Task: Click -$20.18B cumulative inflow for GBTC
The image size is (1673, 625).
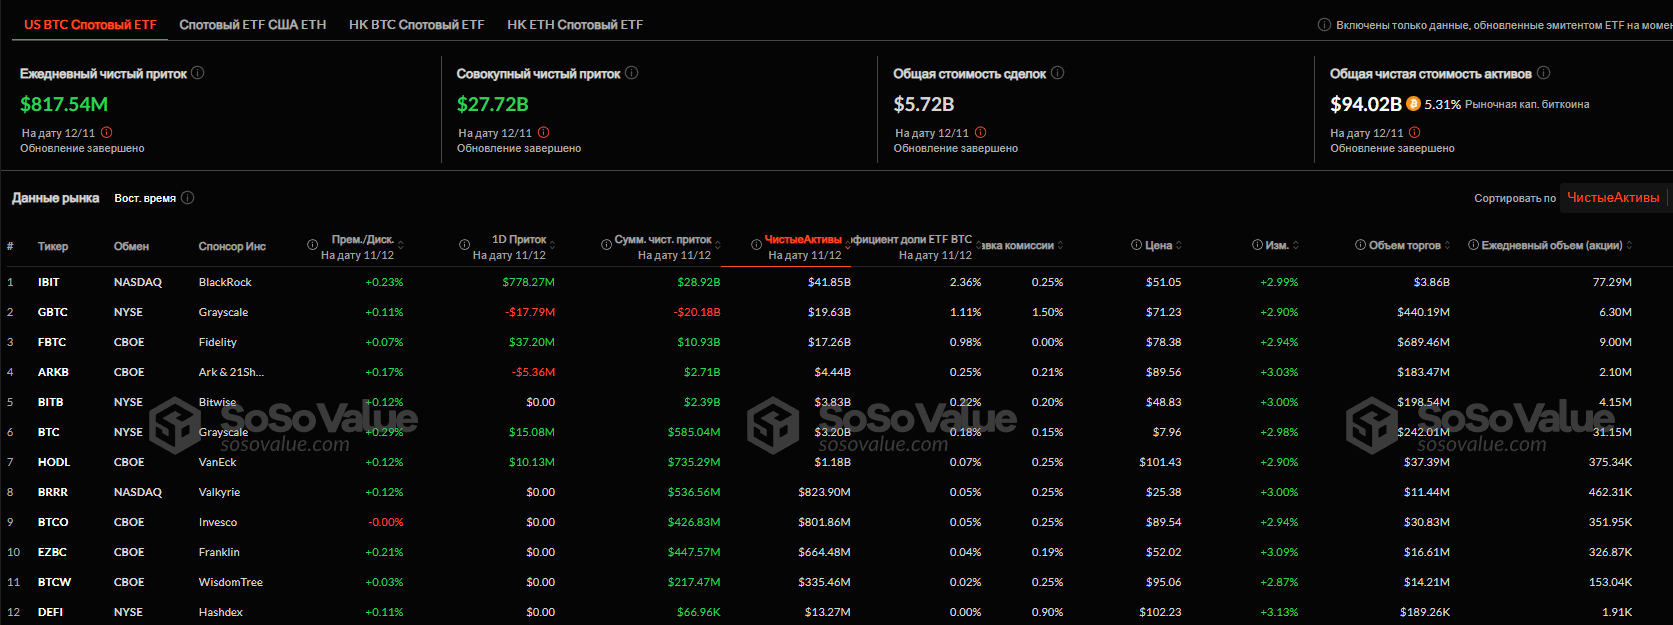Action: 697,312
